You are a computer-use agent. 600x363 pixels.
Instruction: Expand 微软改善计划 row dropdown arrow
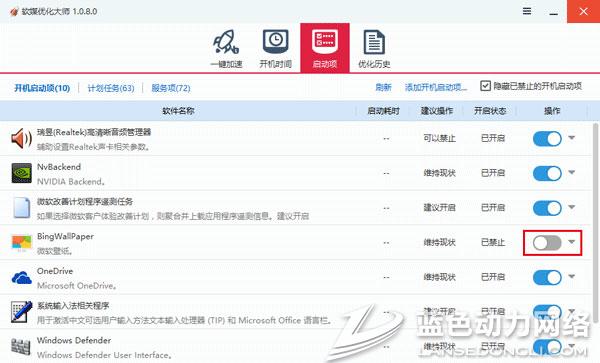572,207
